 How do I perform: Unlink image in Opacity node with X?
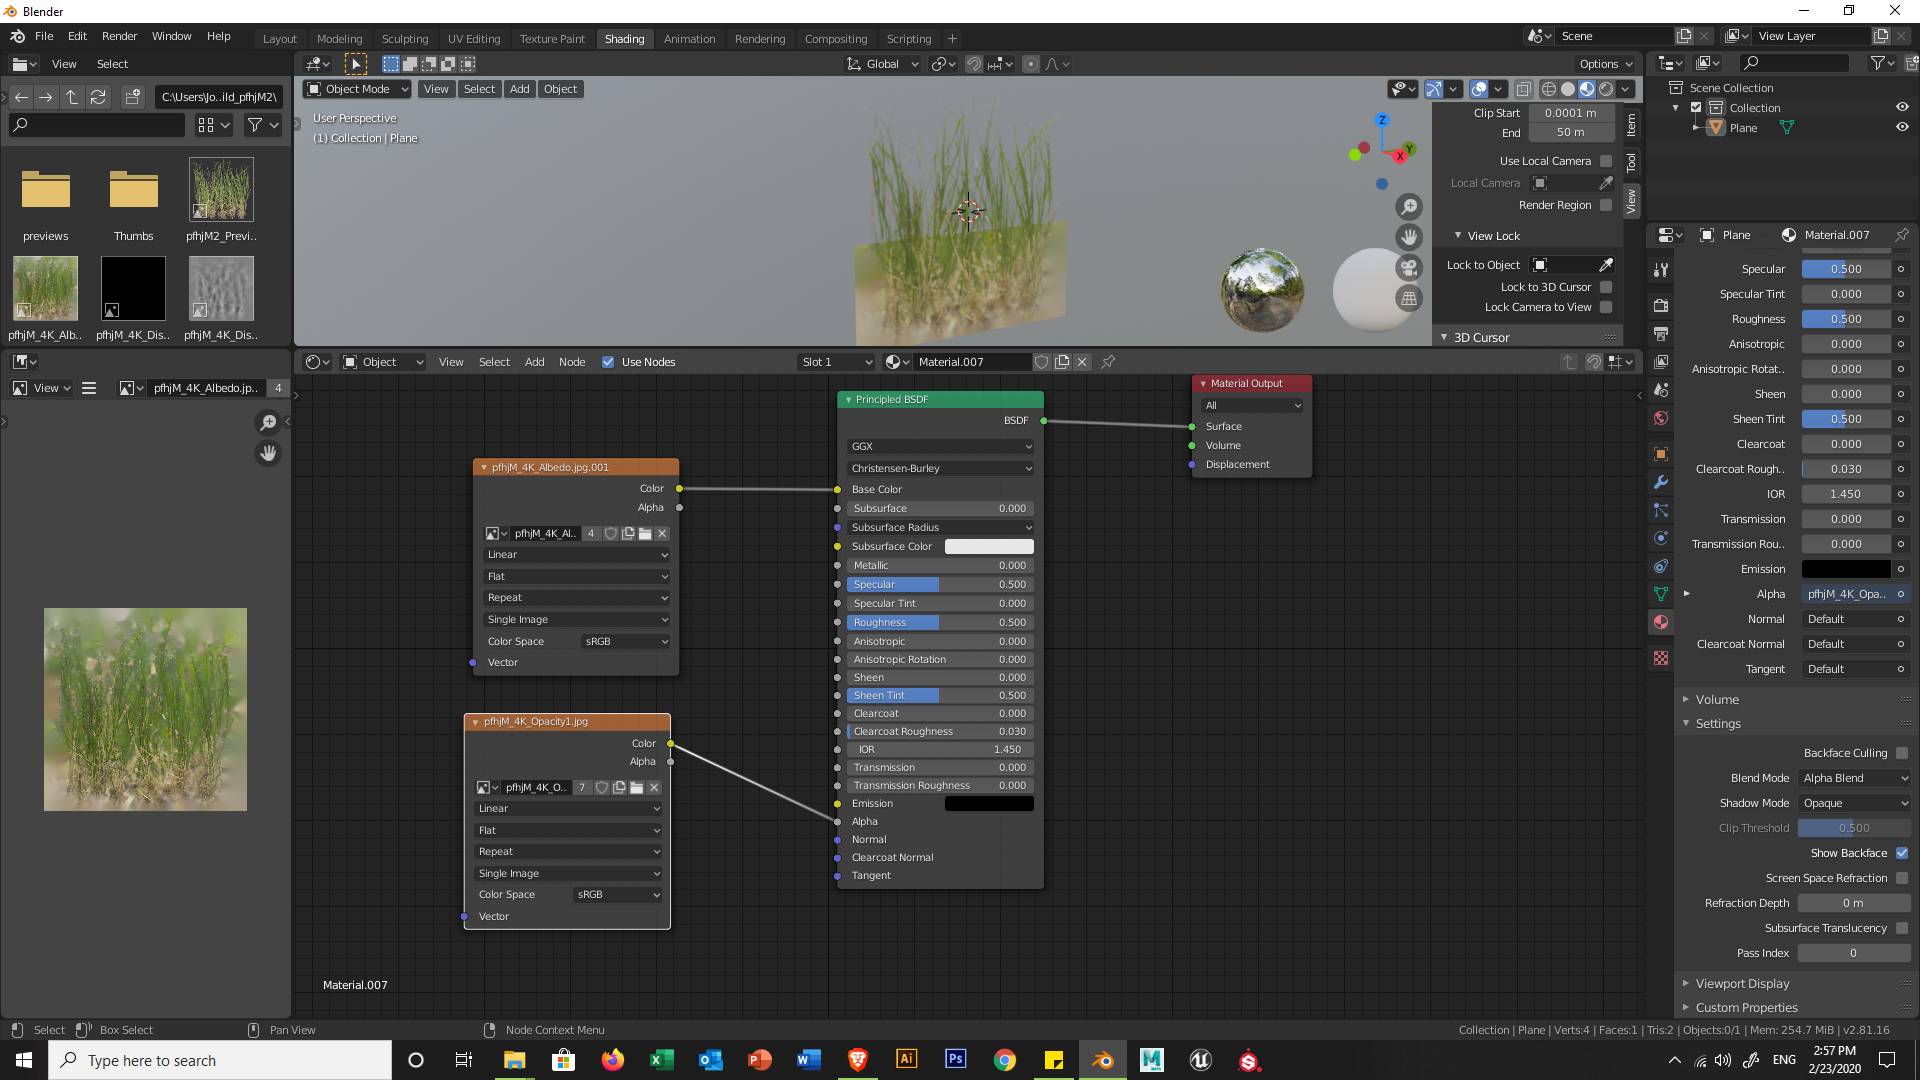click(x=654, y=788)
